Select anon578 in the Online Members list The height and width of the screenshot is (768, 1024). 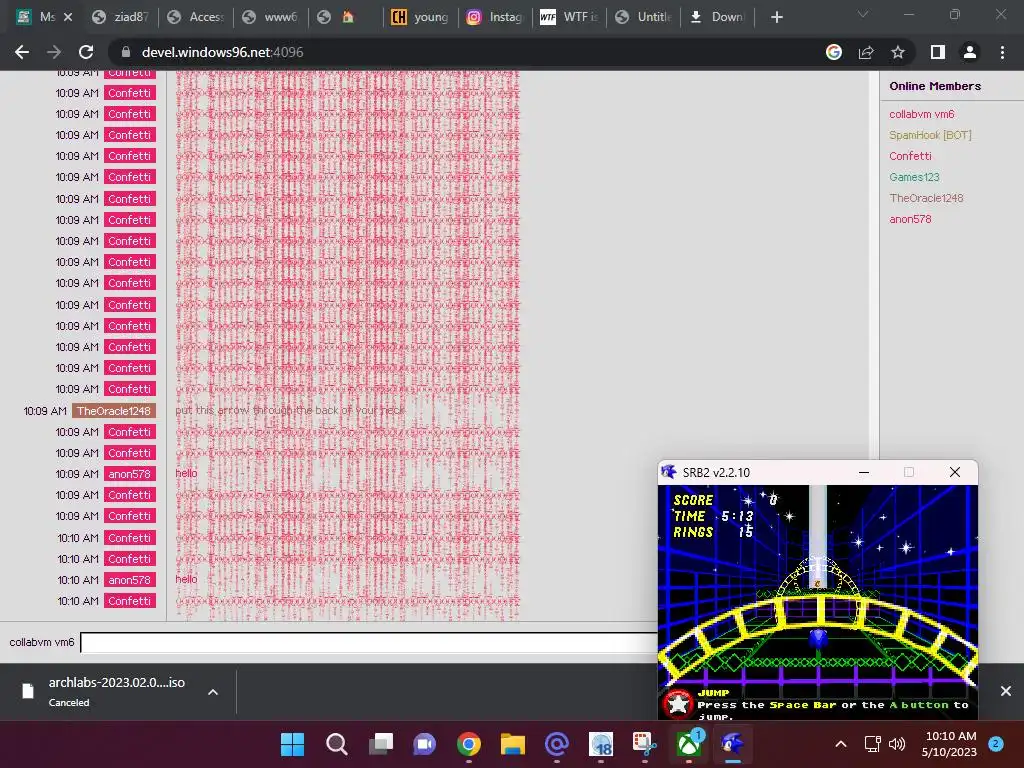[x=910, y=219]
